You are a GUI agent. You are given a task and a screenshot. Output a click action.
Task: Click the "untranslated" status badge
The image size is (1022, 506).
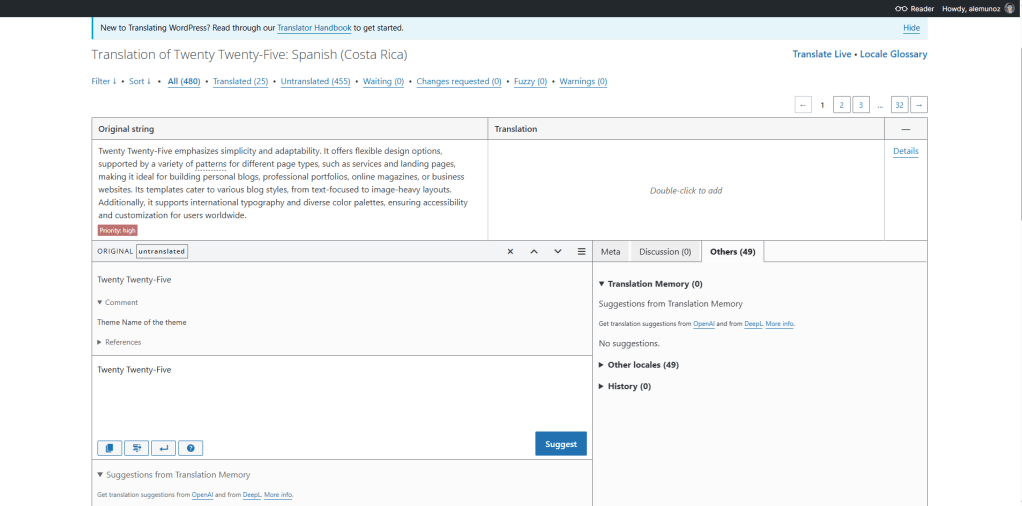[x=162, y=251]
